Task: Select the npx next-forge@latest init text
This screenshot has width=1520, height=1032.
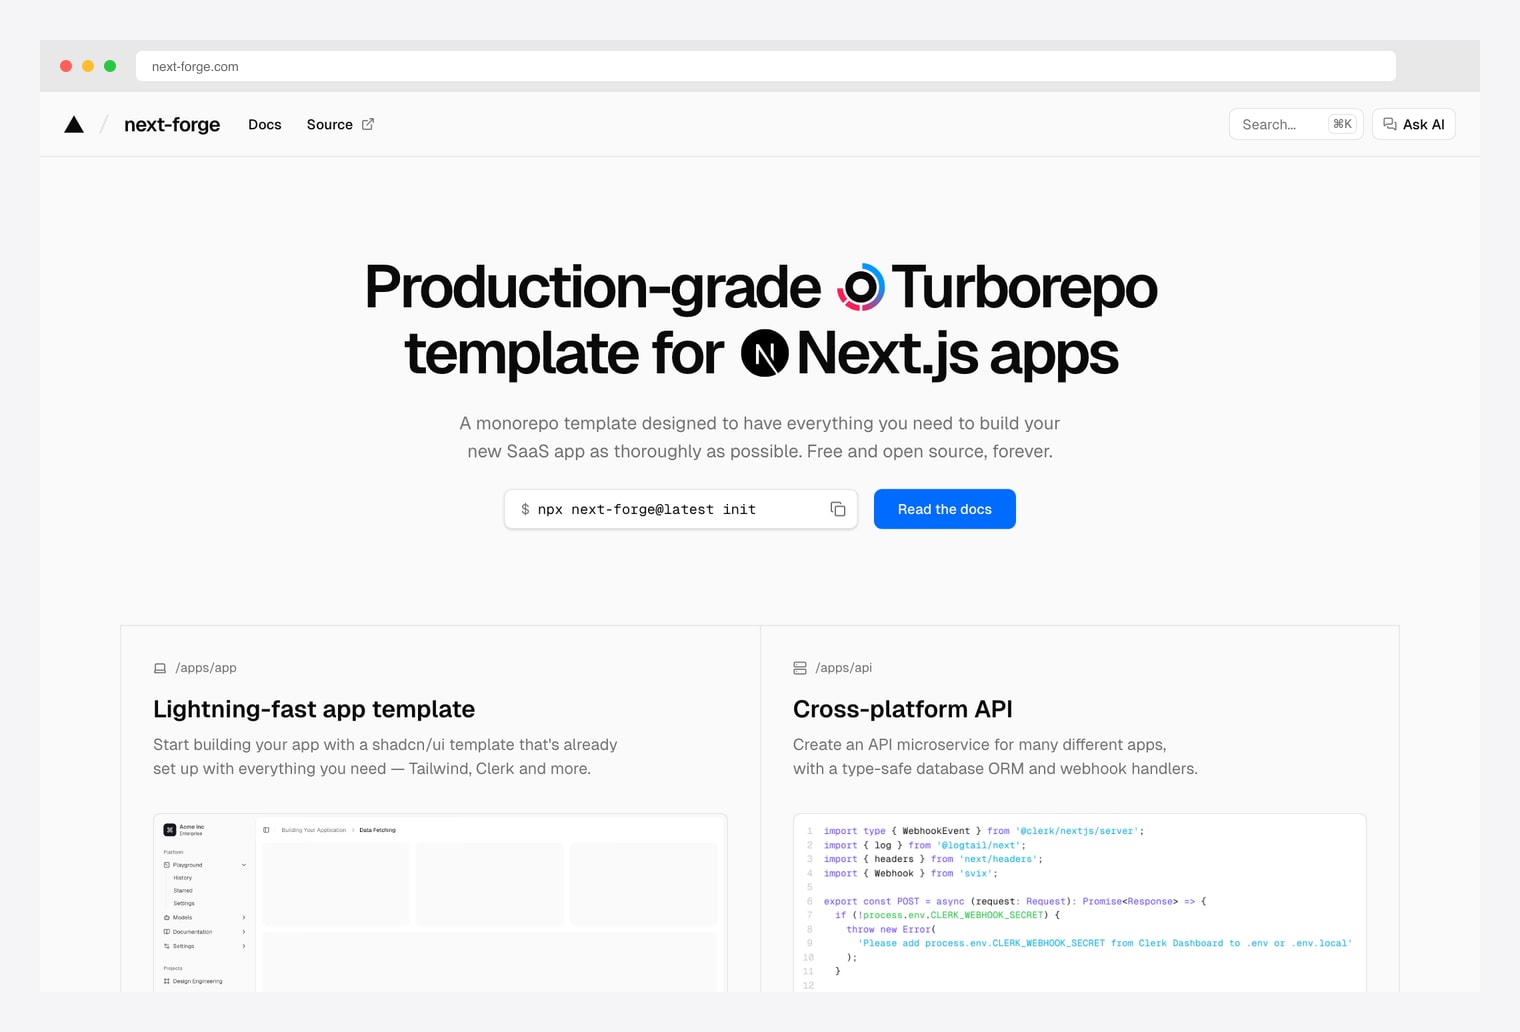Action: click(647, 509)
